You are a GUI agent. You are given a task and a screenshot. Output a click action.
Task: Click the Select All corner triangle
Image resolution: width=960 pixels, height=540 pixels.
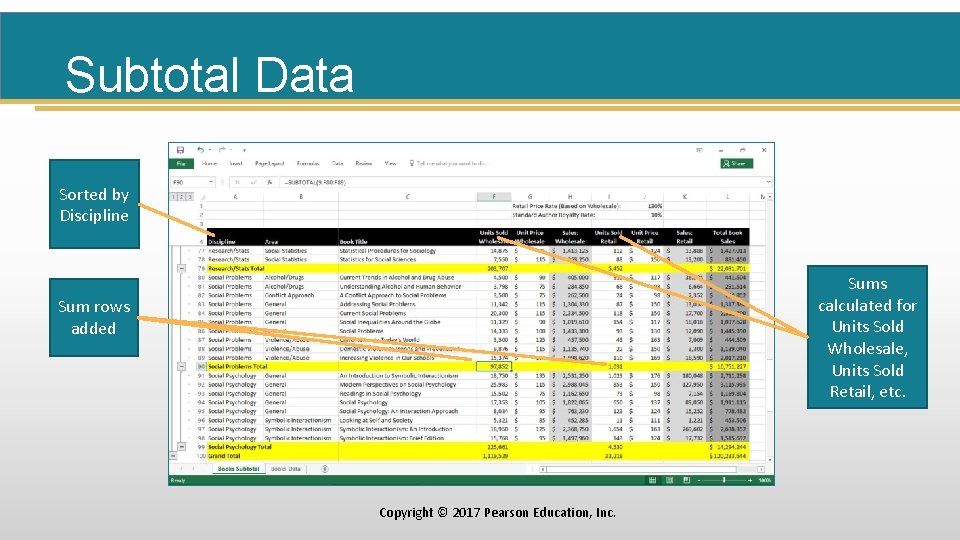(202, 197)
